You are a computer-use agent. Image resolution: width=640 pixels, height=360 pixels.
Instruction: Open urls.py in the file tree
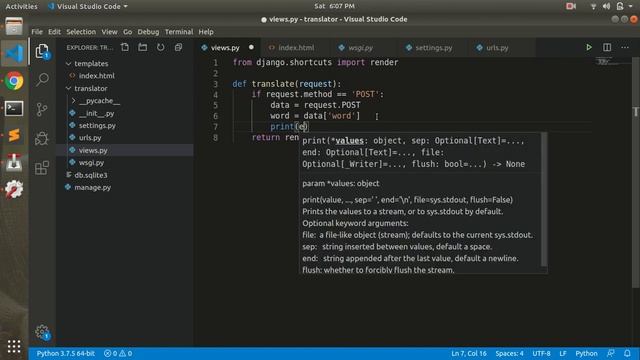coord(90,138)
